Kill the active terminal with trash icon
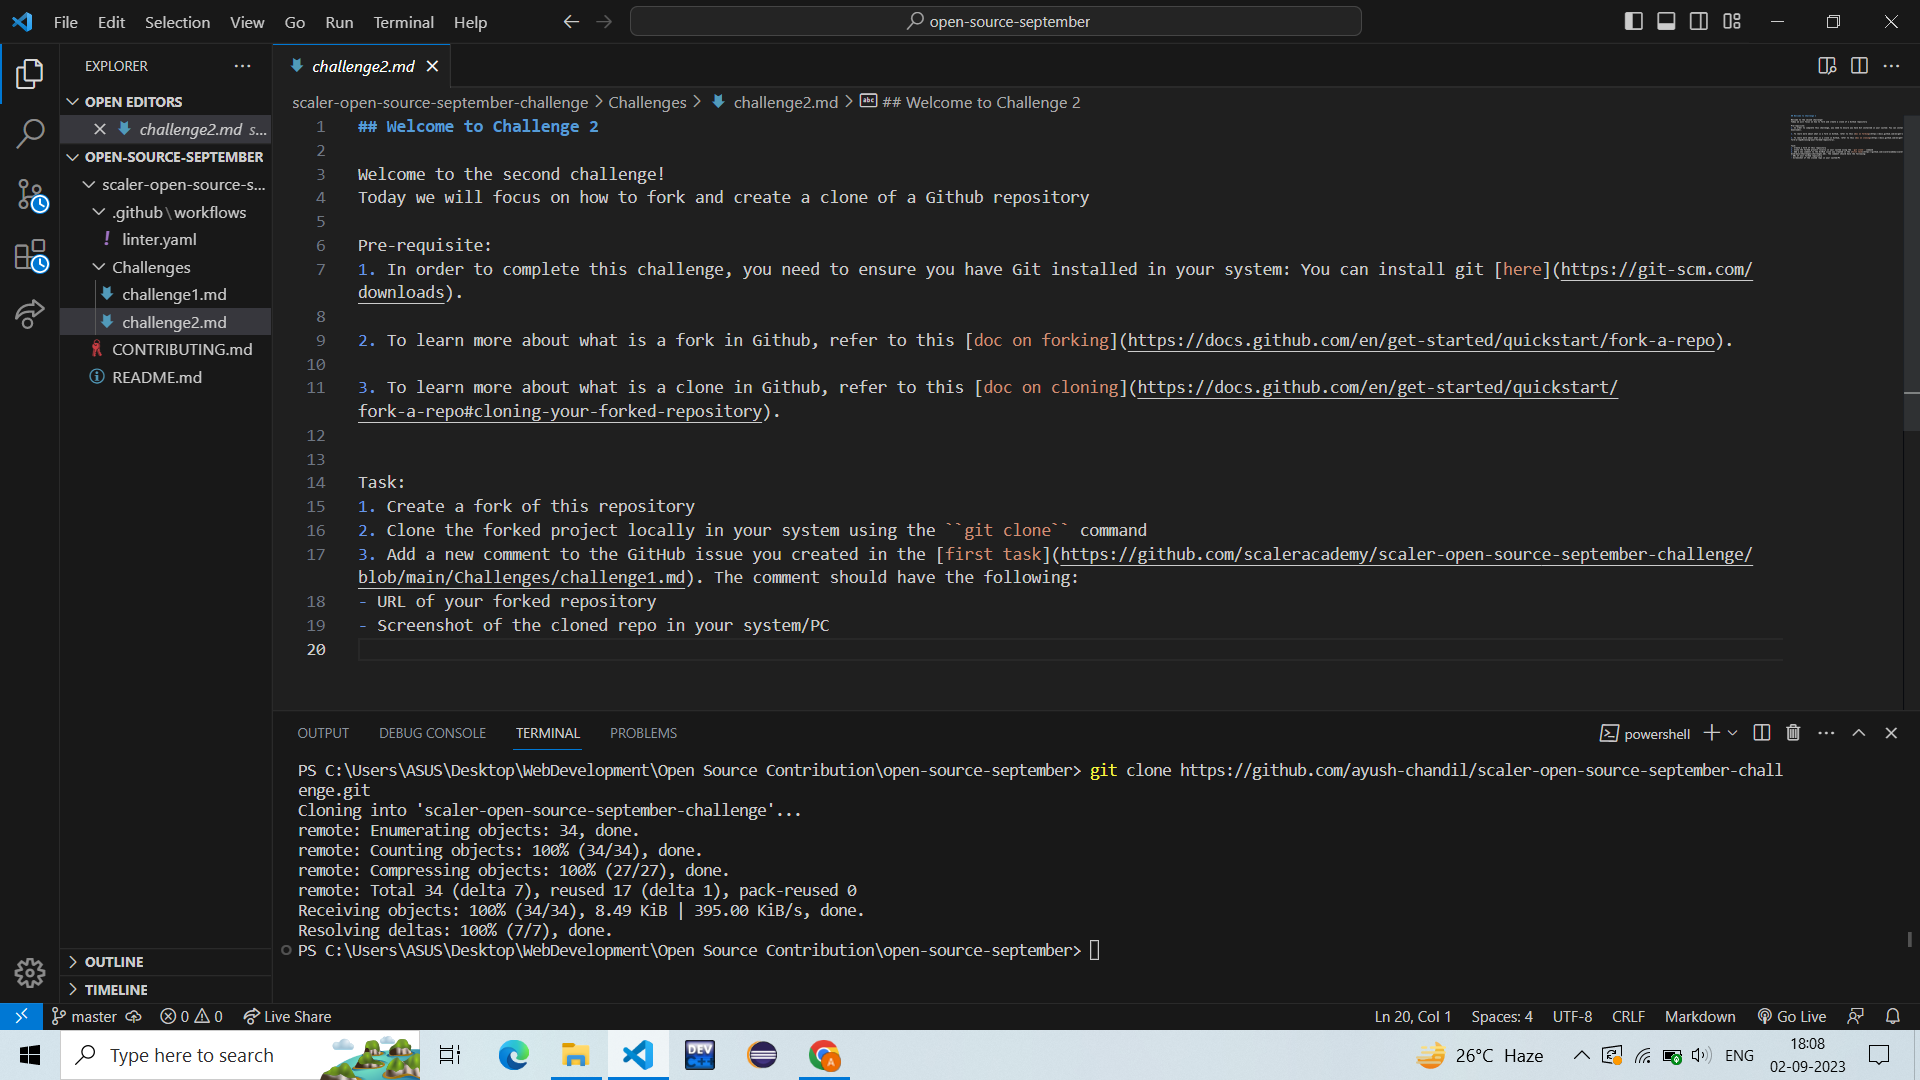The height and width of the screenshot is (1080, 1920). click(1791, 733)
